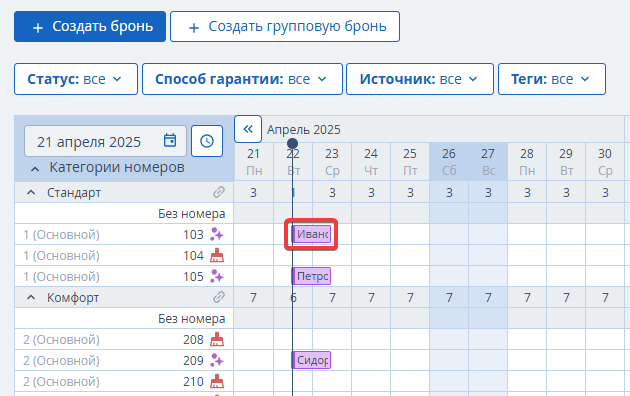
Task: Select date column 27 Вс
Action: coord(488,162)
